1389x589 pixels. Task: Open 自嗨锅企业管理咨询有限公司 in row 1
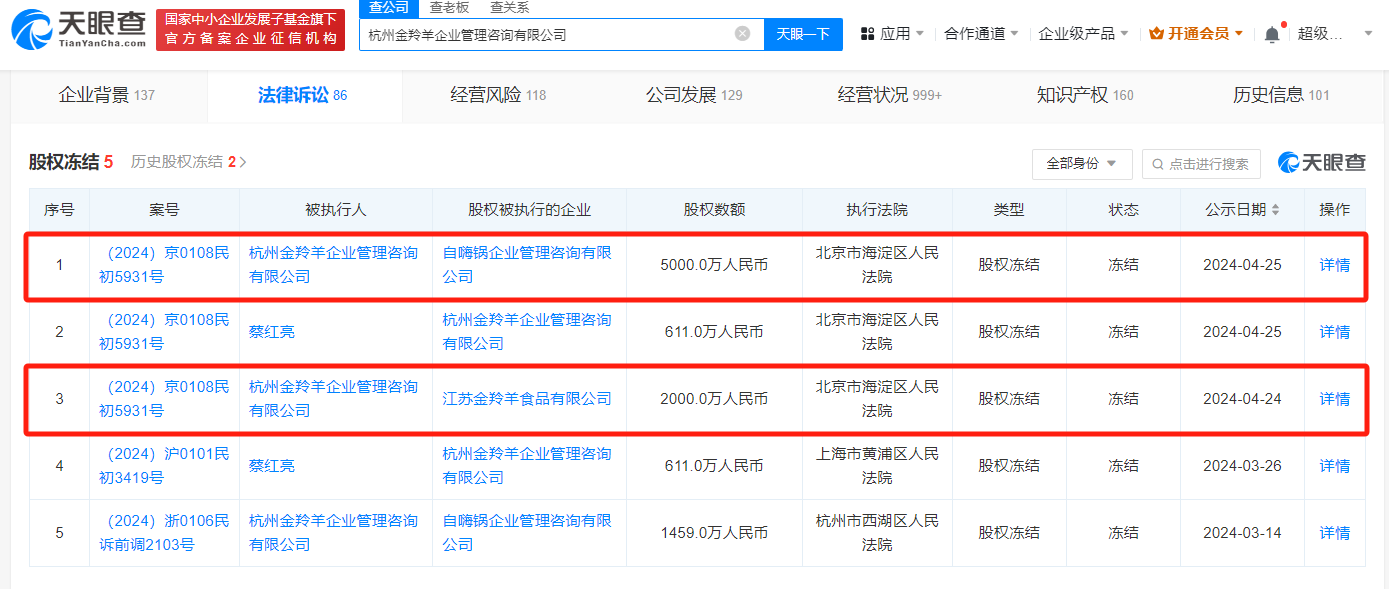point(527,265)
